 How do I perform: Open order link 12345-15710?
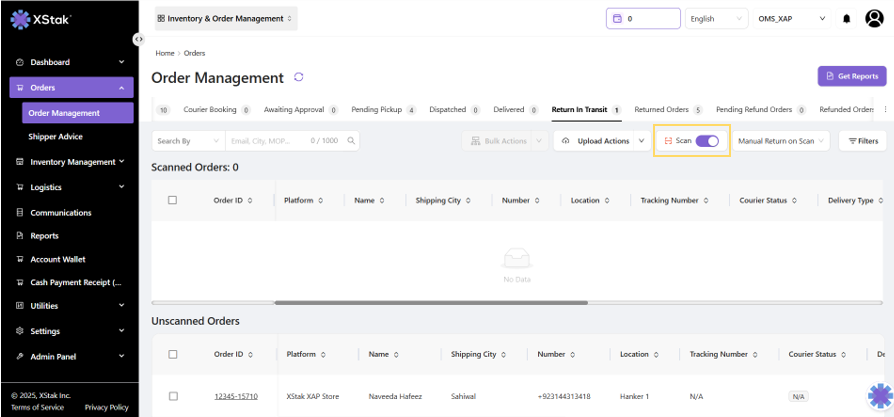(235, 396)
